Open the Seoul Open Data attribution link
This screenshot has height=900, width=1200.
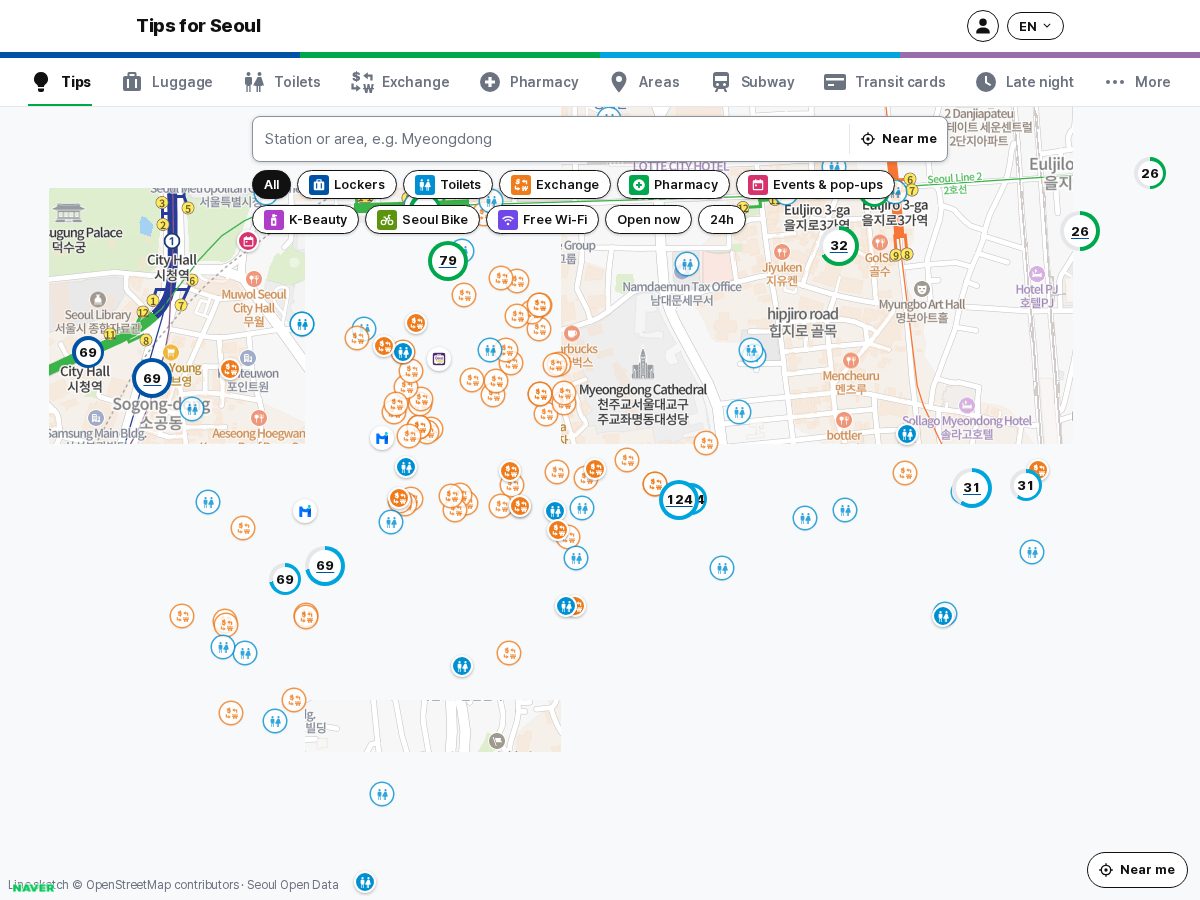point(293,885)
